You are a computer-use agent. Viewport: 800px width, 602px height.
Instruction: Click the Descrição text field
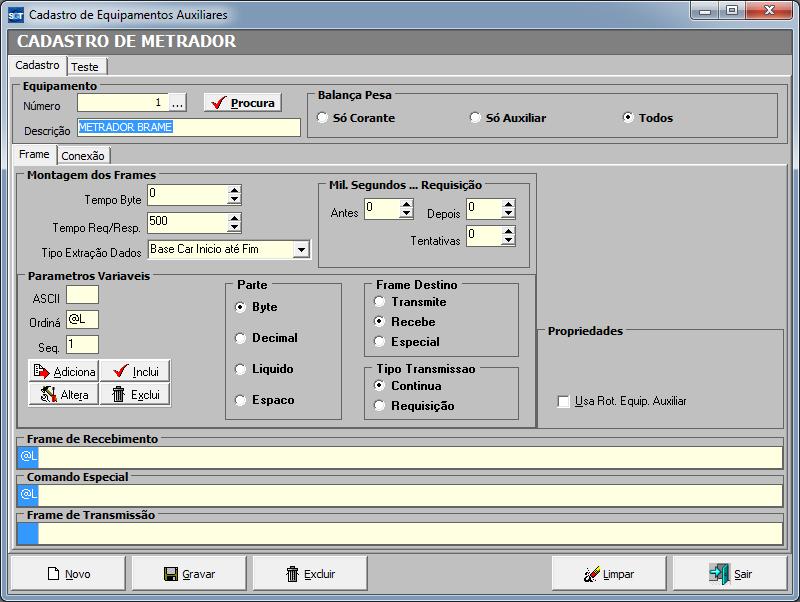(188, 128)
